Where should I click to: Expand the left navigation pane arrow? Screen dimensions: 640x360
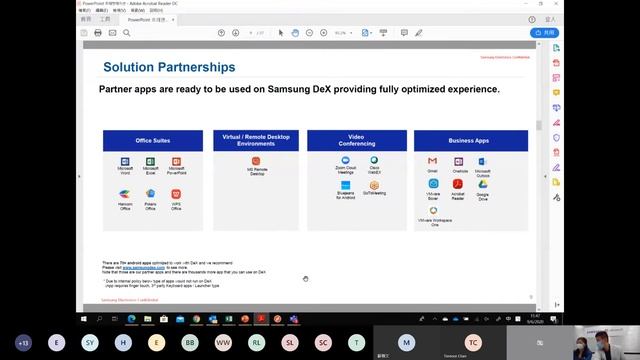(x=79, y=176)
